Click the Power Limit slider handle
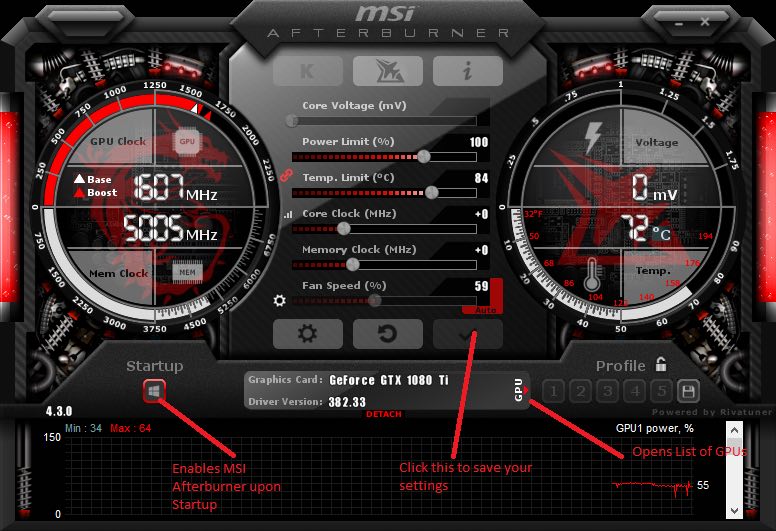The image size is (776, 531). tap(424, 157)
